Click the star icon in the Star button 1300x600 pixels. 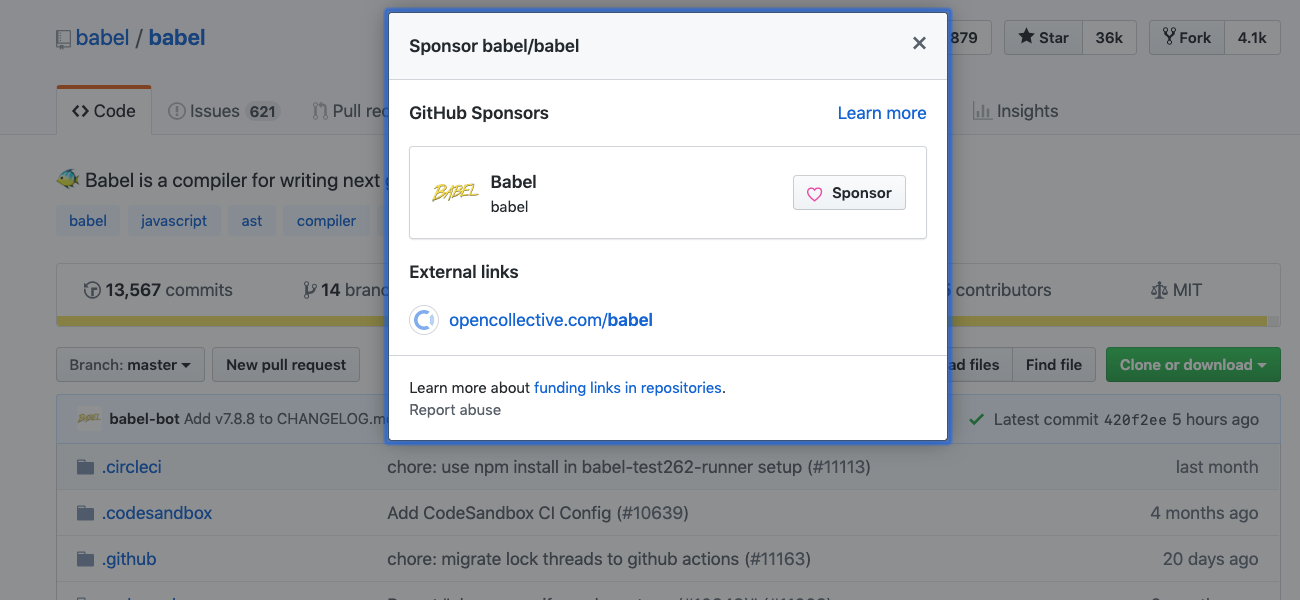click(x=1029, y=37)
